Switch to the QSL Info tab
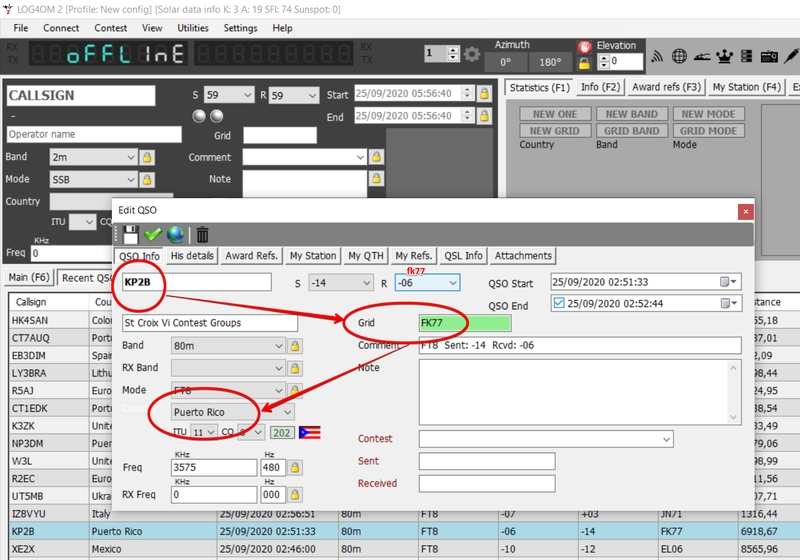 click(x=463, y=256)
